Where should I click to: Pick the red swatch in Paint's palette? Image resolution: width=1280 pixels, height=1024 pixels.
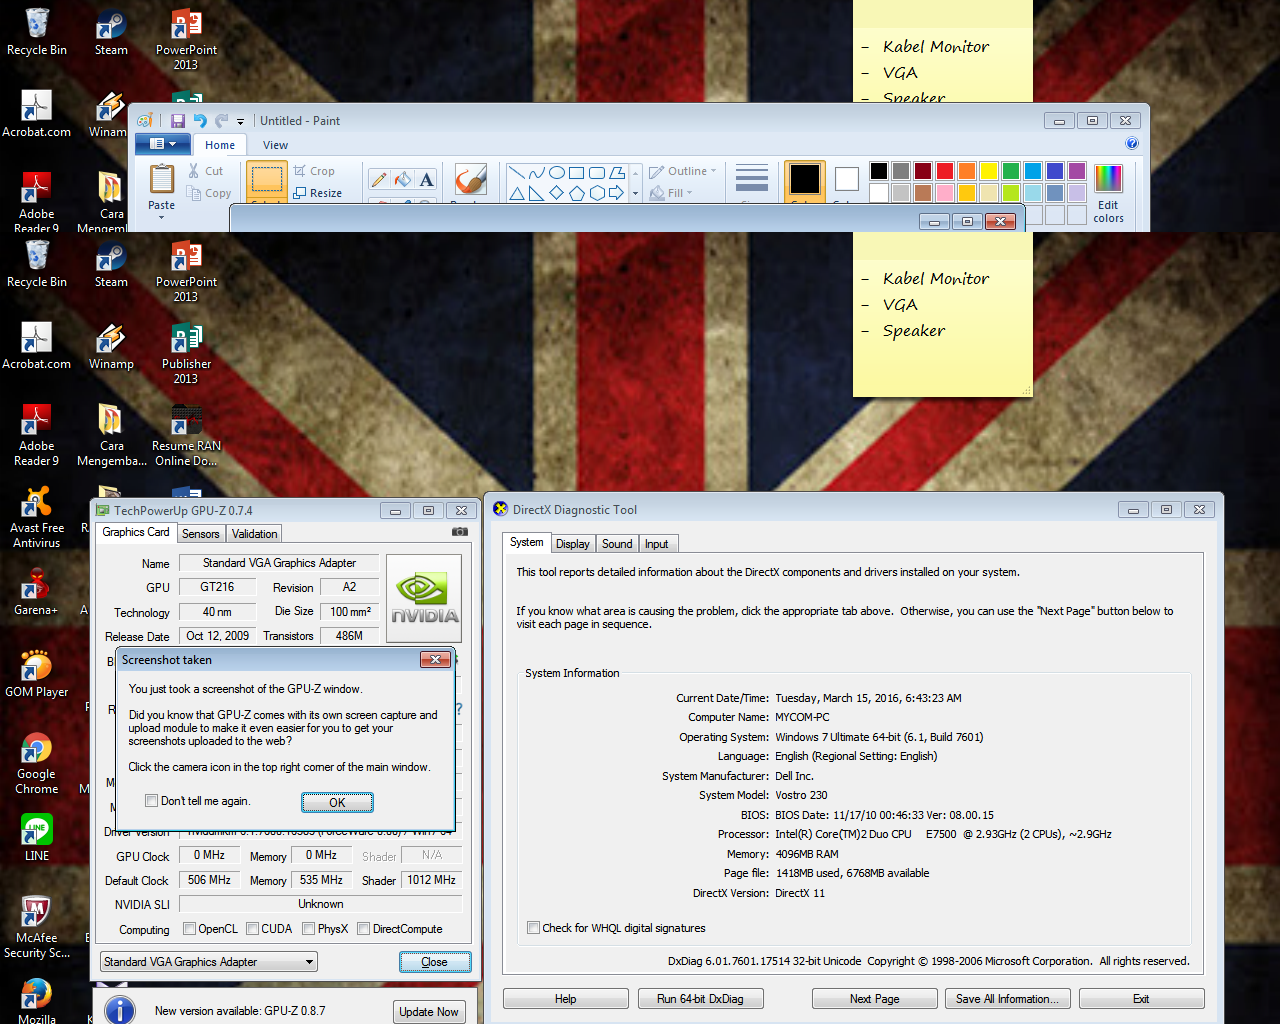tap(945, 171)
